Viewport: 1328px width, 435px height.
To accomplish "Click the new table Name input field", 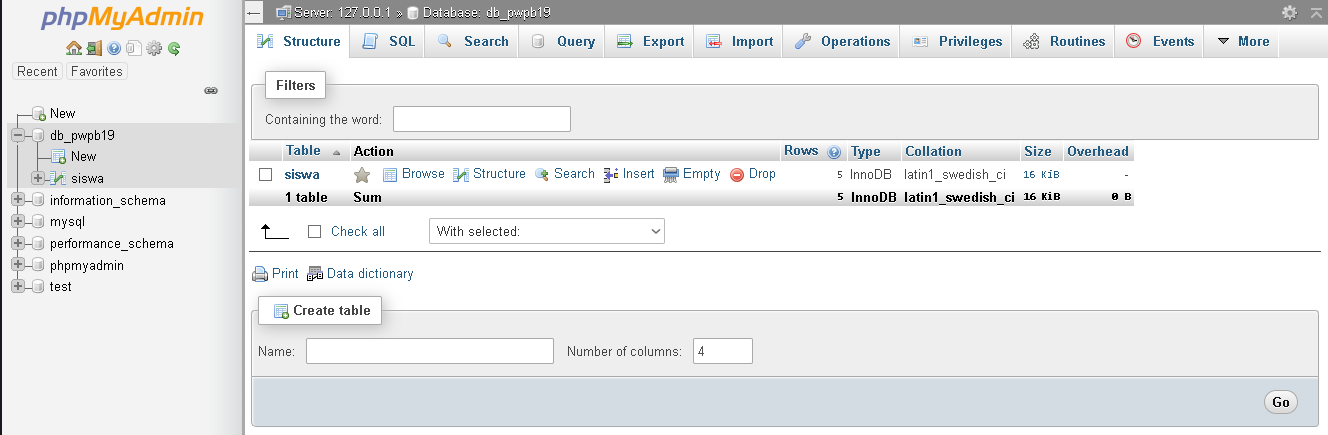I will (x=430, y=351).
